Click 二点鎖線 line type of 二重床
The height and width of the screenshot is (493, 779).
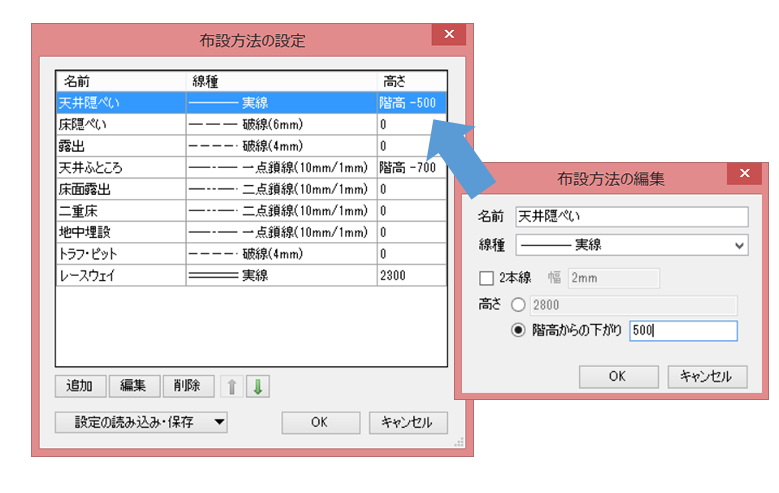click(281, 211)
